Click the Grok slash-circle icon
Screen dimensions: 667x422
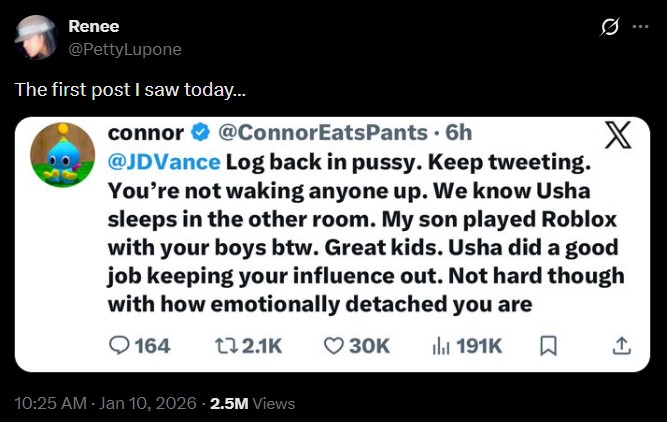tap(608, 28)
